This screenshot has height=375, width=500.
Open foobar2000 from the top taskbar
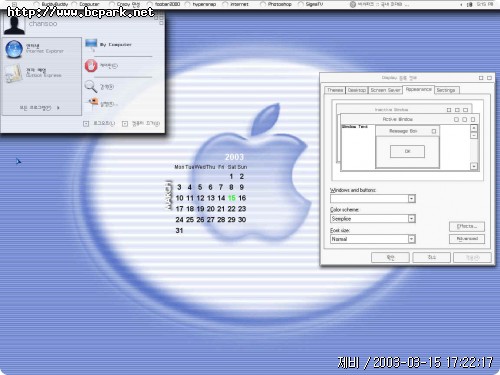(x=164, y=4)
